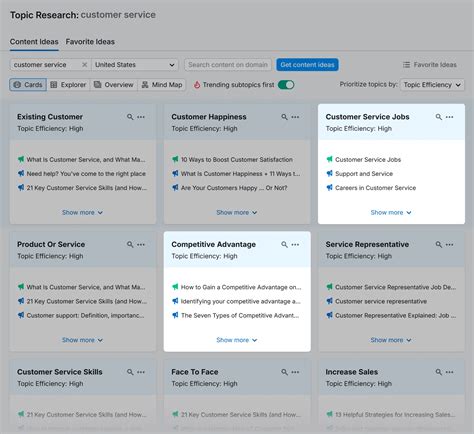The width and height of the screenshot is (474, 434).
Task: Click the search icon on the Customer Service Skills card
Action: (130, 372)
